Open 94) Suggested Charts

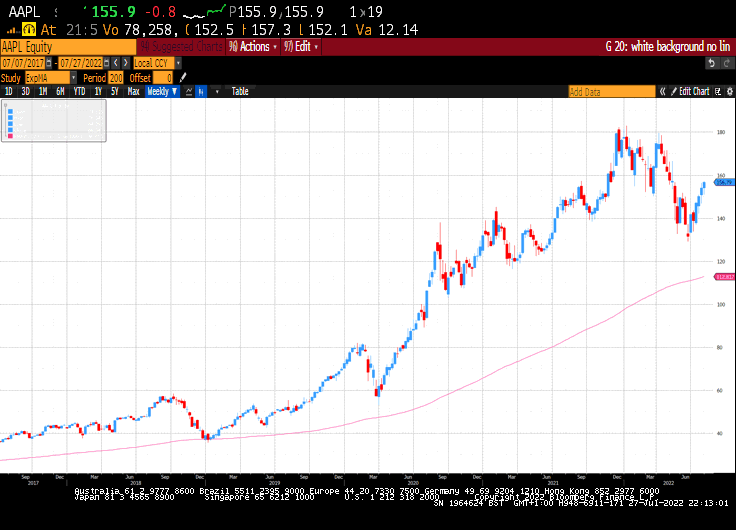coord(181,46)
